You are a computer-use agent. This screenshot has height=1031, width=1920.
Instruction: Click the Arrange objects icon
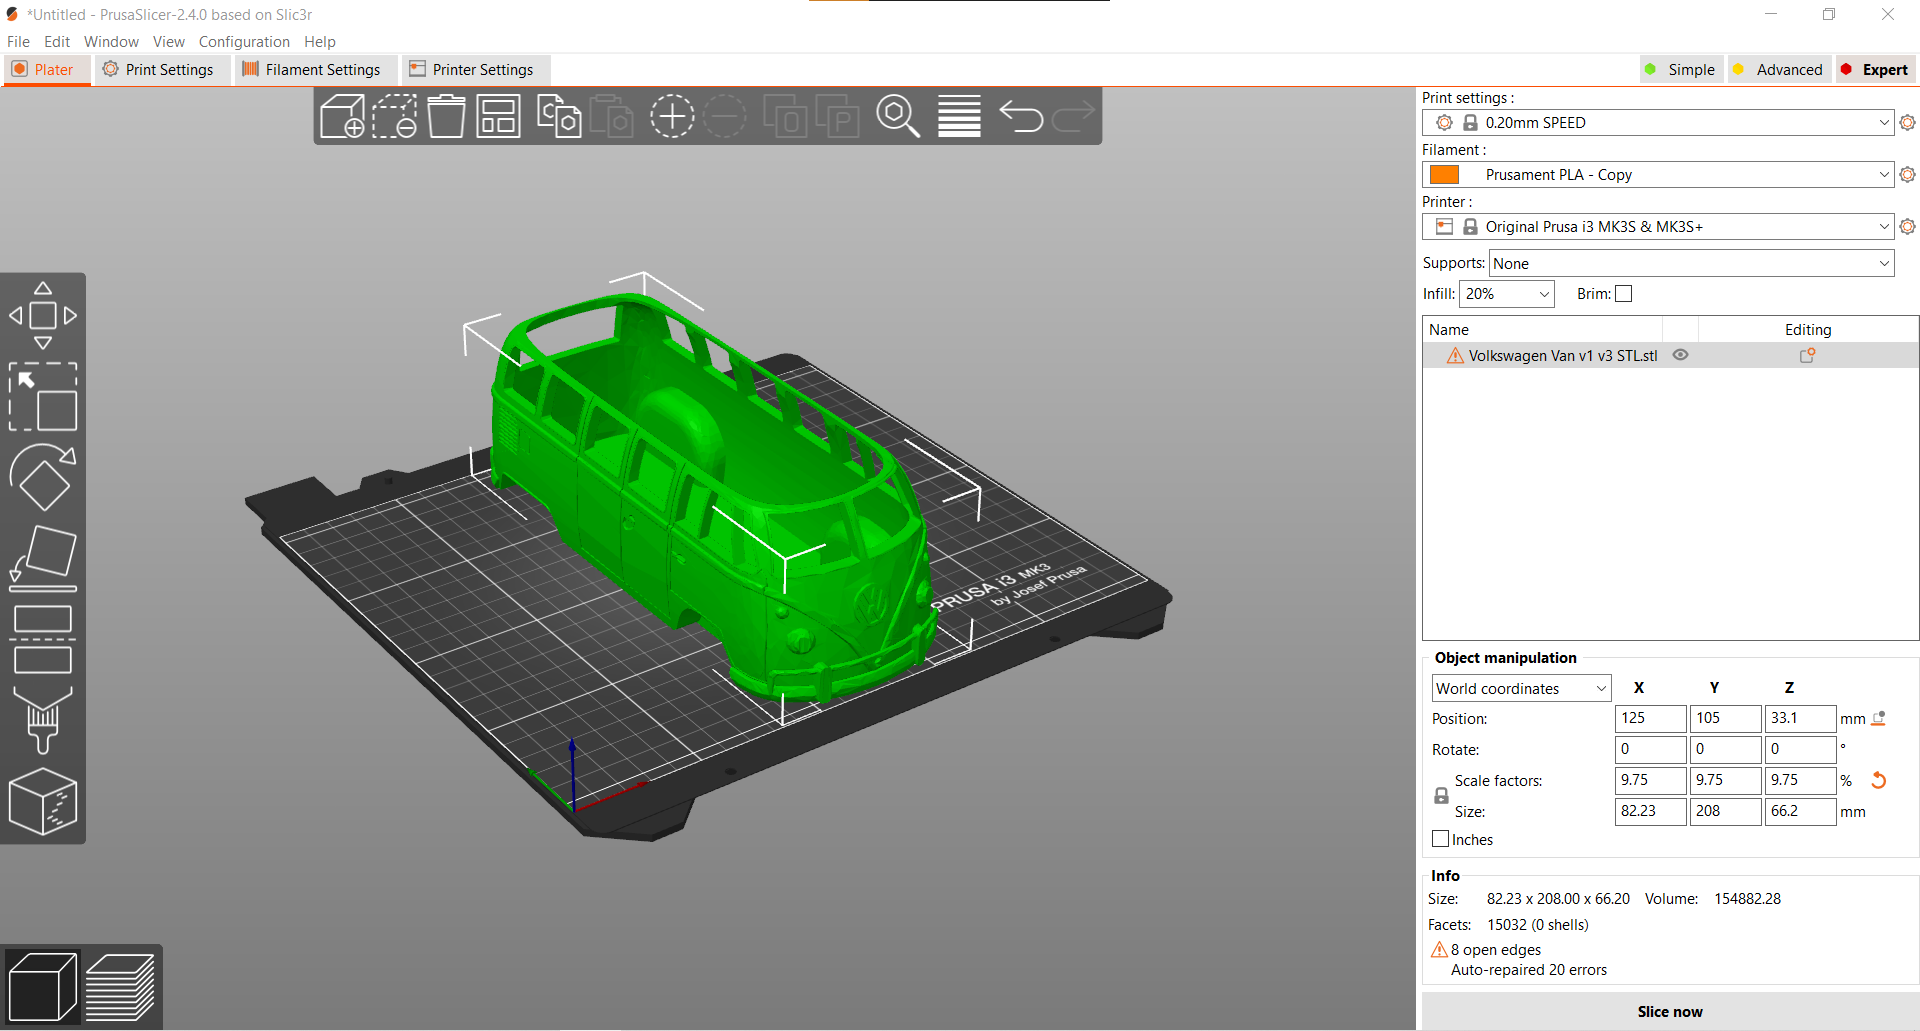498,117
